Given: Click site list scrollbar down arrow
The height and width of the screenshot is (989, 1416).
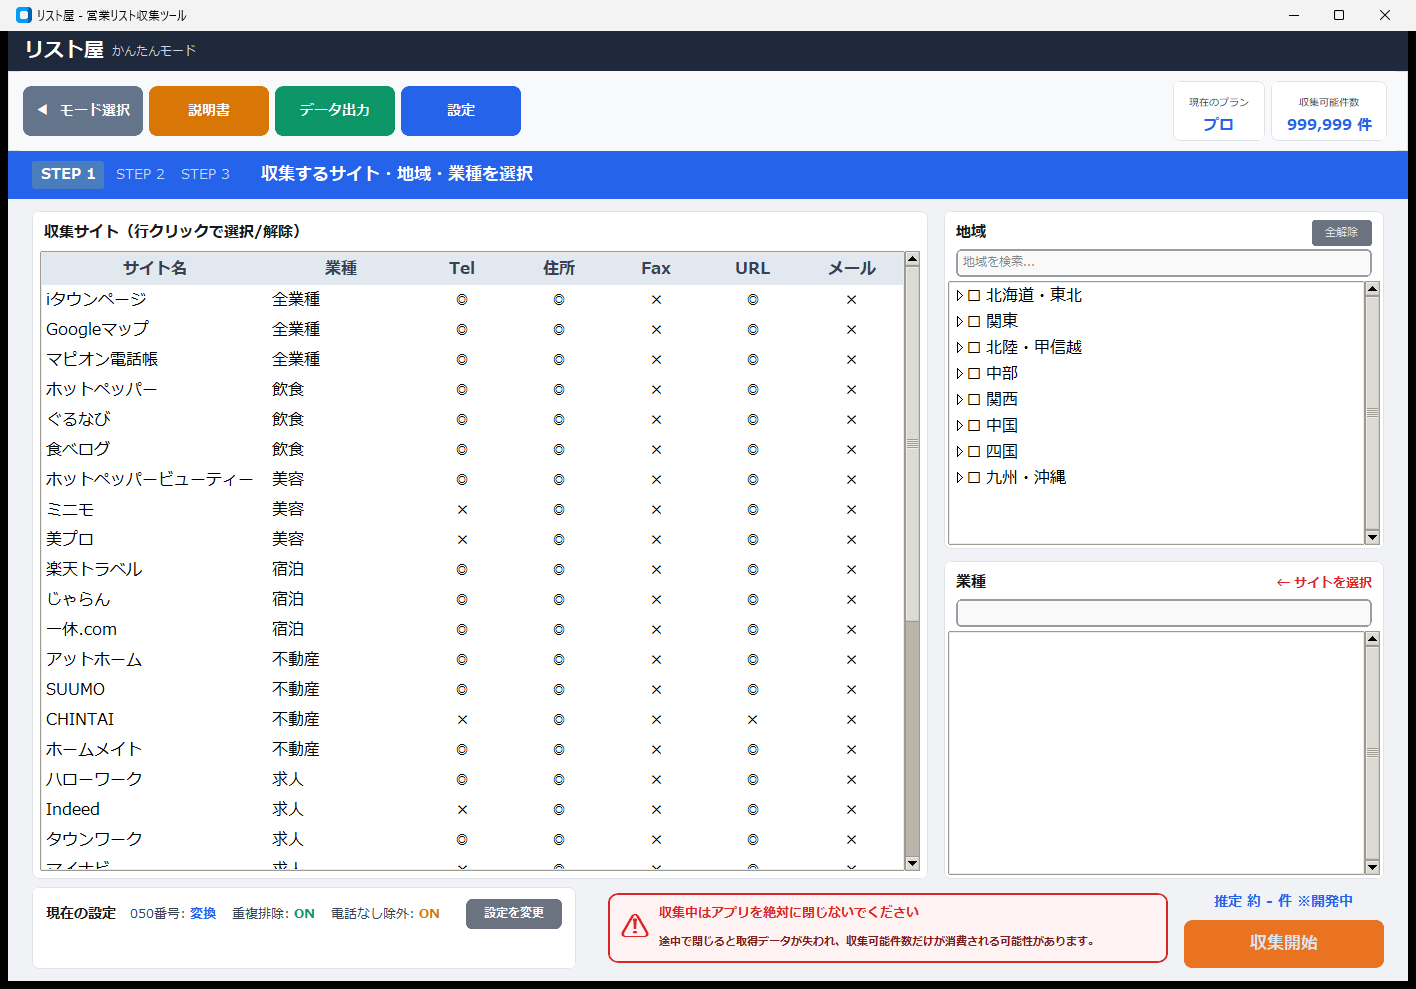Looking at the screenshot, I should click(x=912, y=863).
